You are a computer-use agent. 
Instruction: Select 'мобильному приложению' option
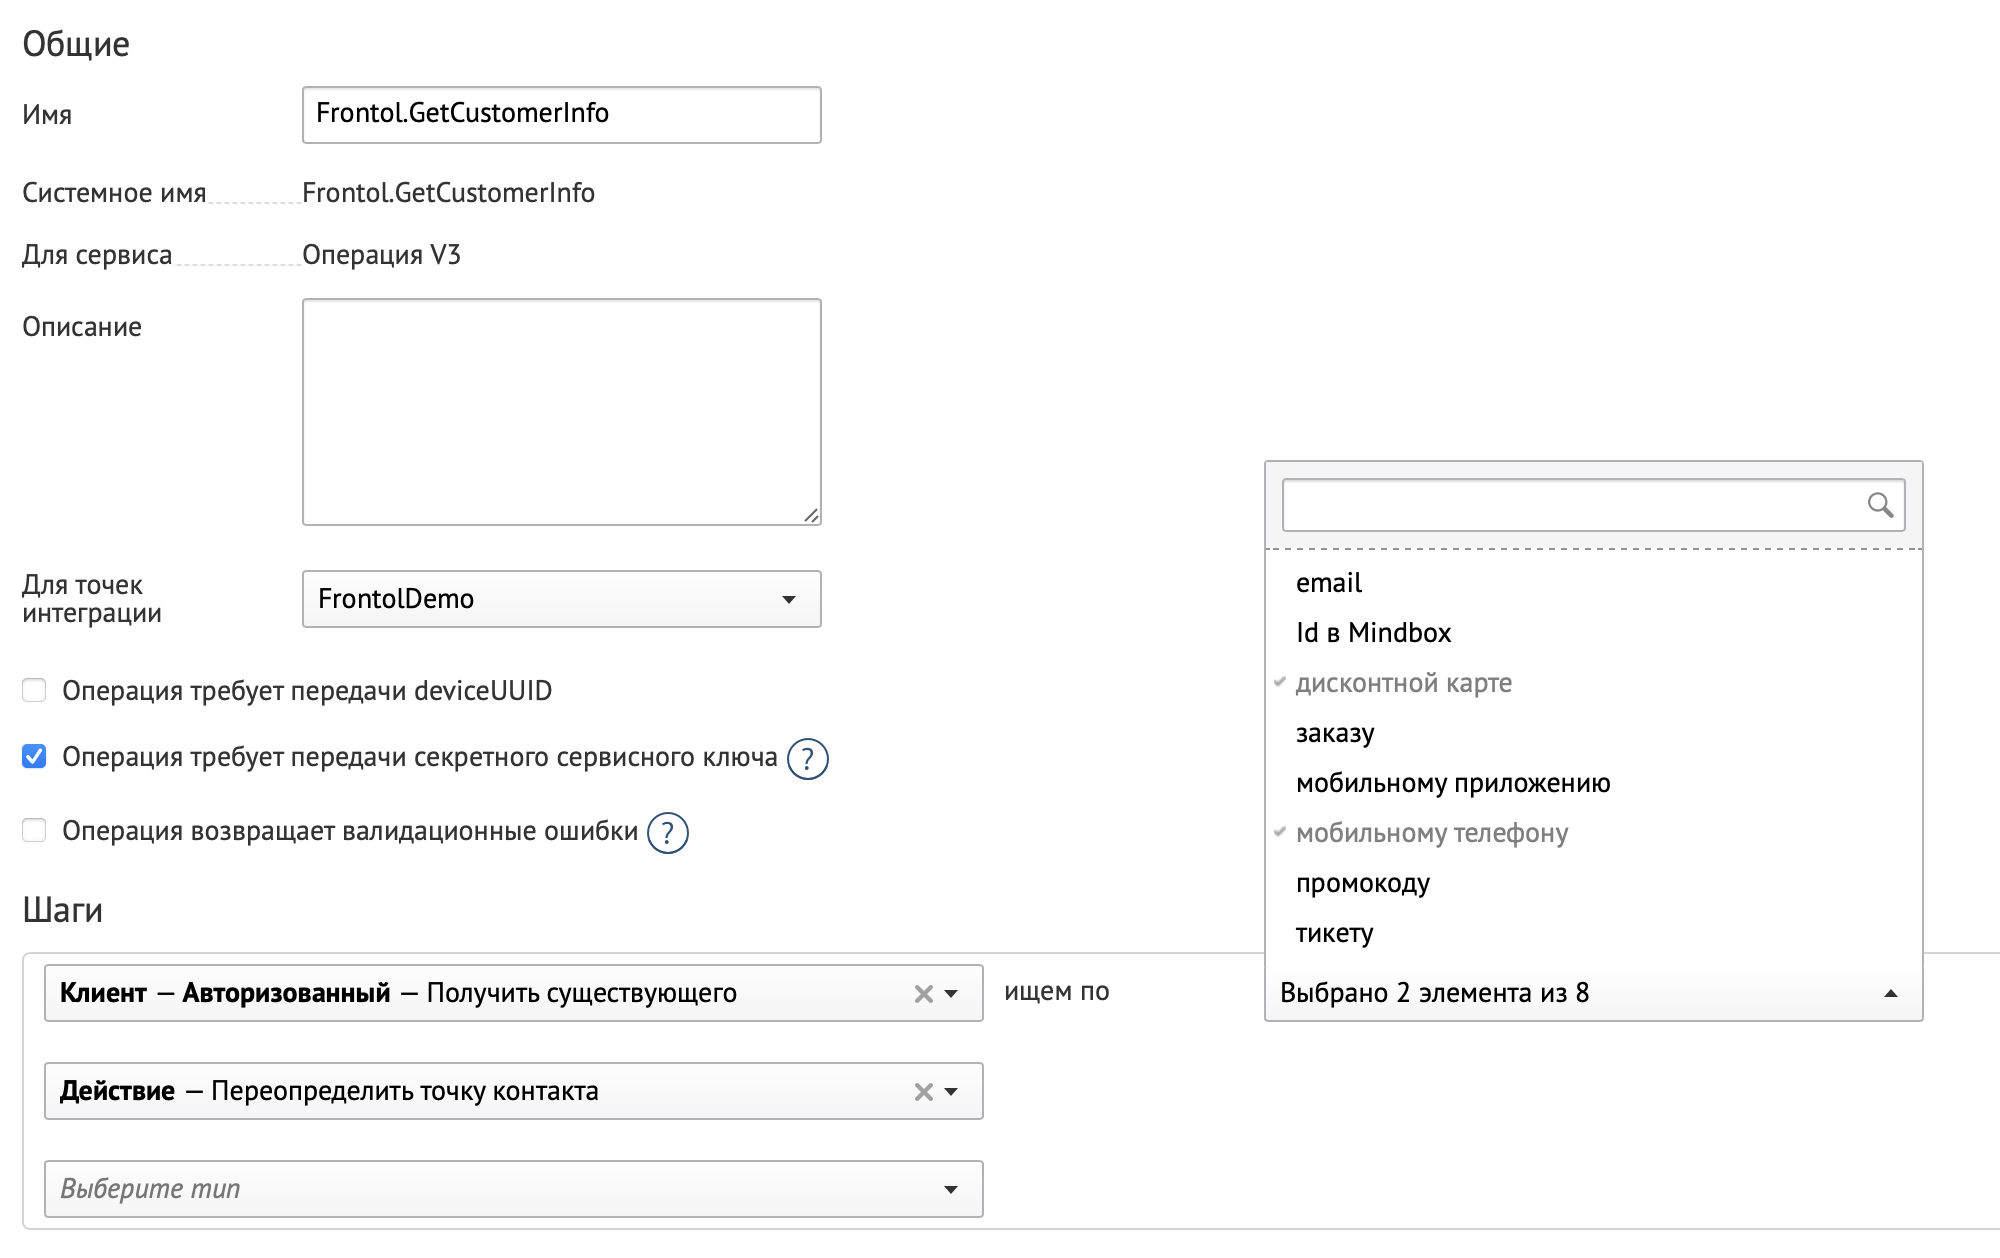coord(1594,783)
